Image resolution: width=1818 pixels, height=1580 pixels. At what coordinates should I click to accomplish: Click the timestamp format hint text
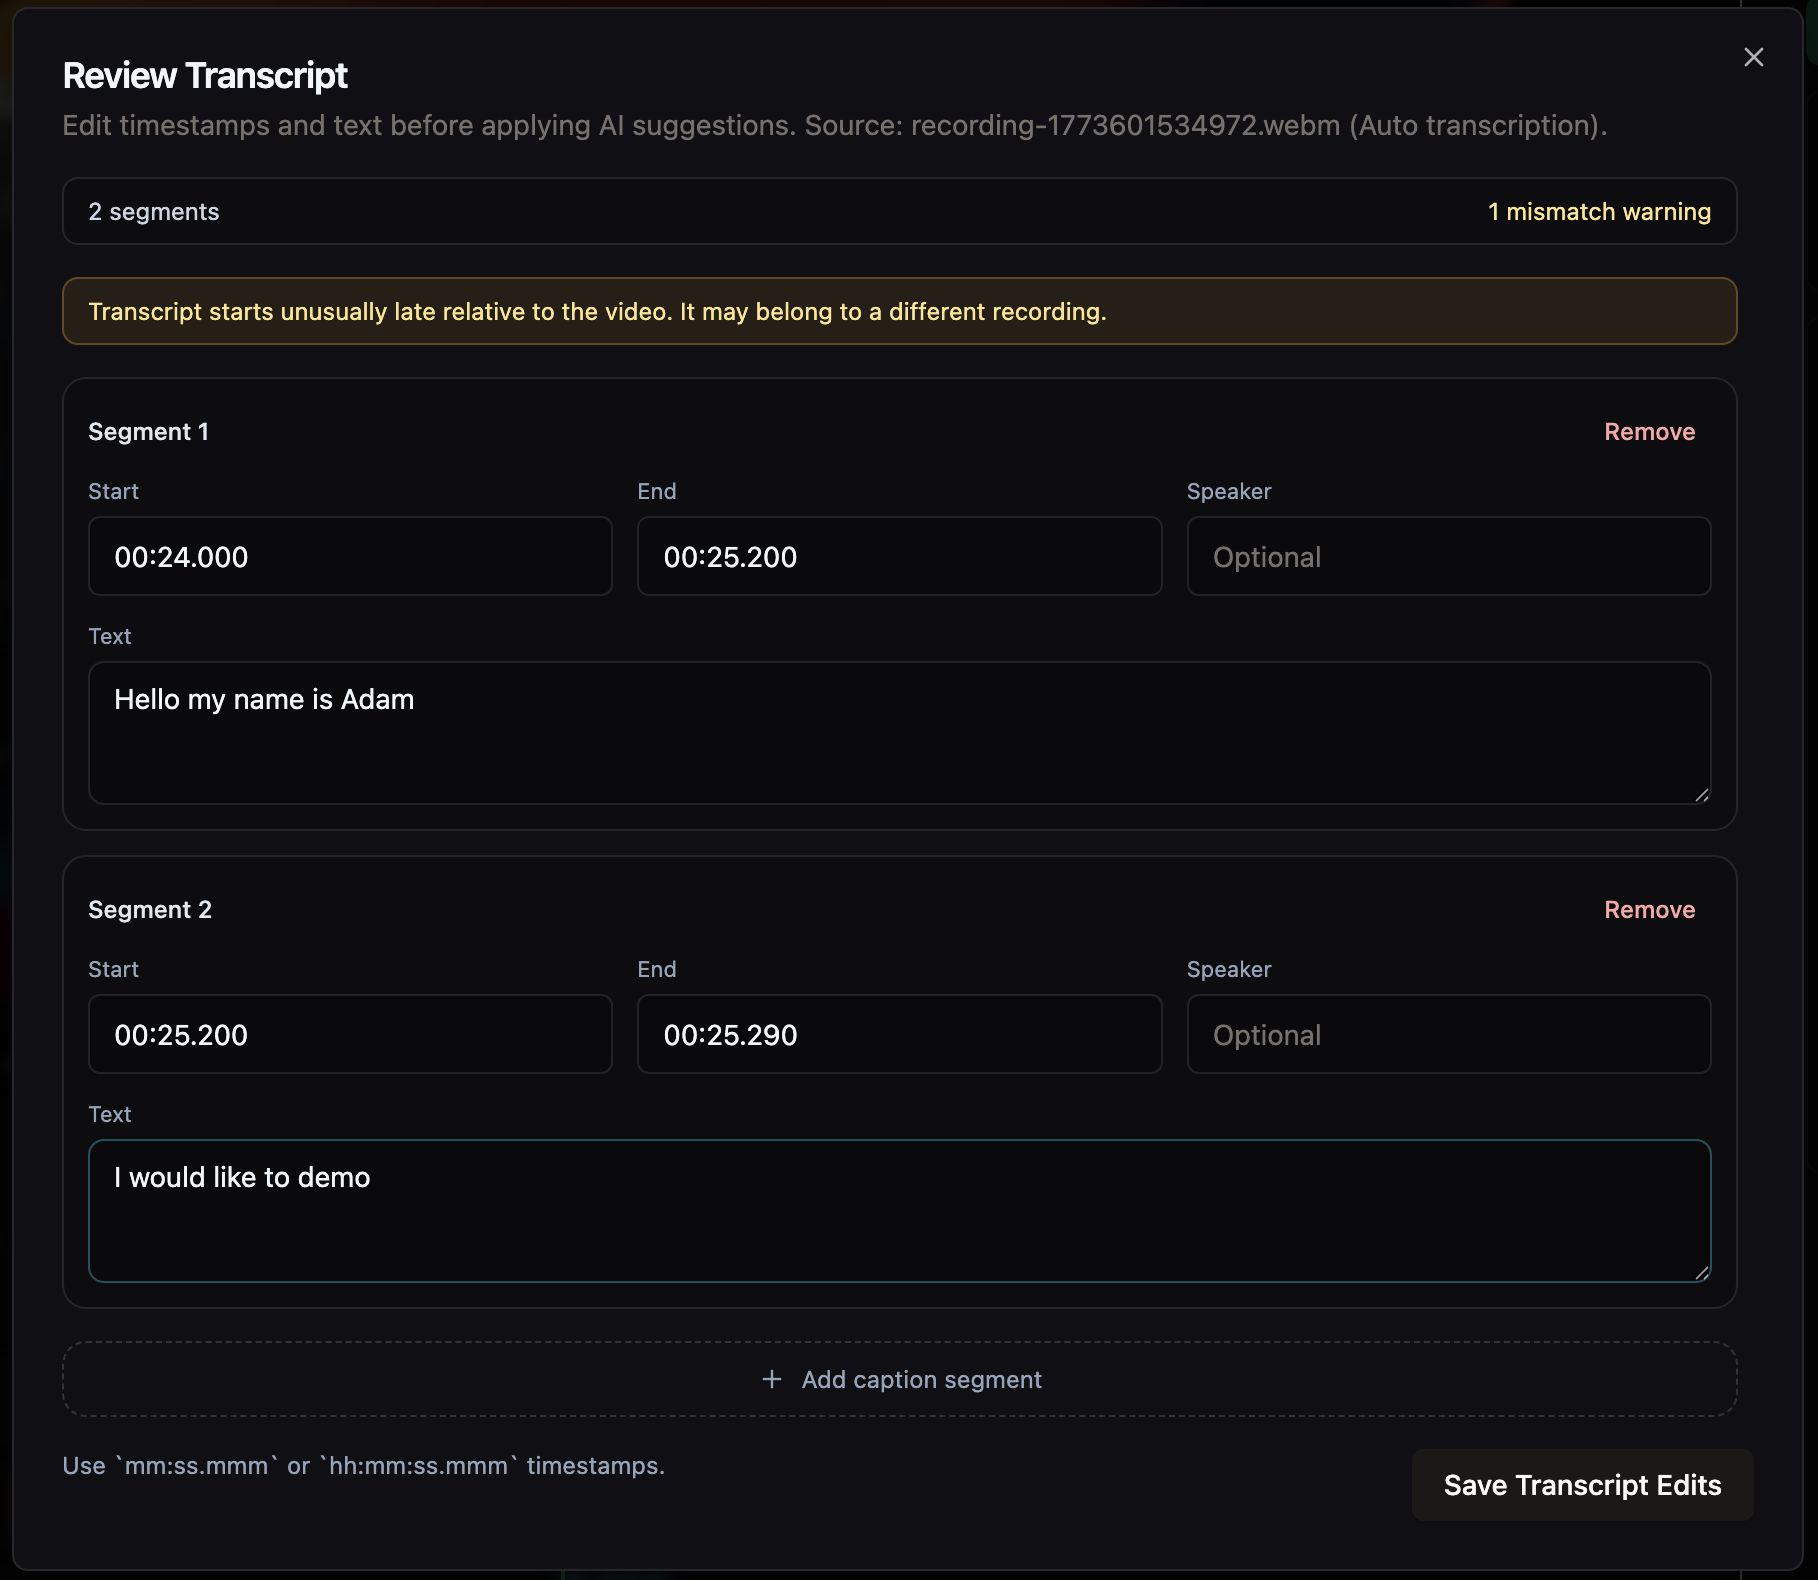coord(364,1465)
